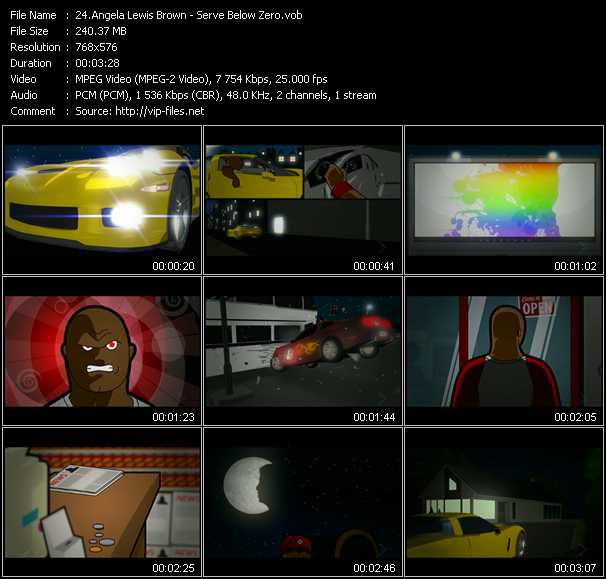Click the video codec line 'MPEG Video (MPEG-2 Video)'
This screenshot has height=579, width=606.
coord(142,79)
